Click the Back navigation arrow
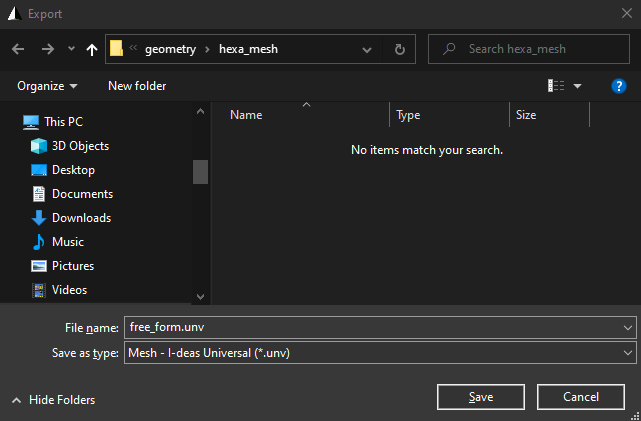The image size is (641, 421). pos(18,49)
